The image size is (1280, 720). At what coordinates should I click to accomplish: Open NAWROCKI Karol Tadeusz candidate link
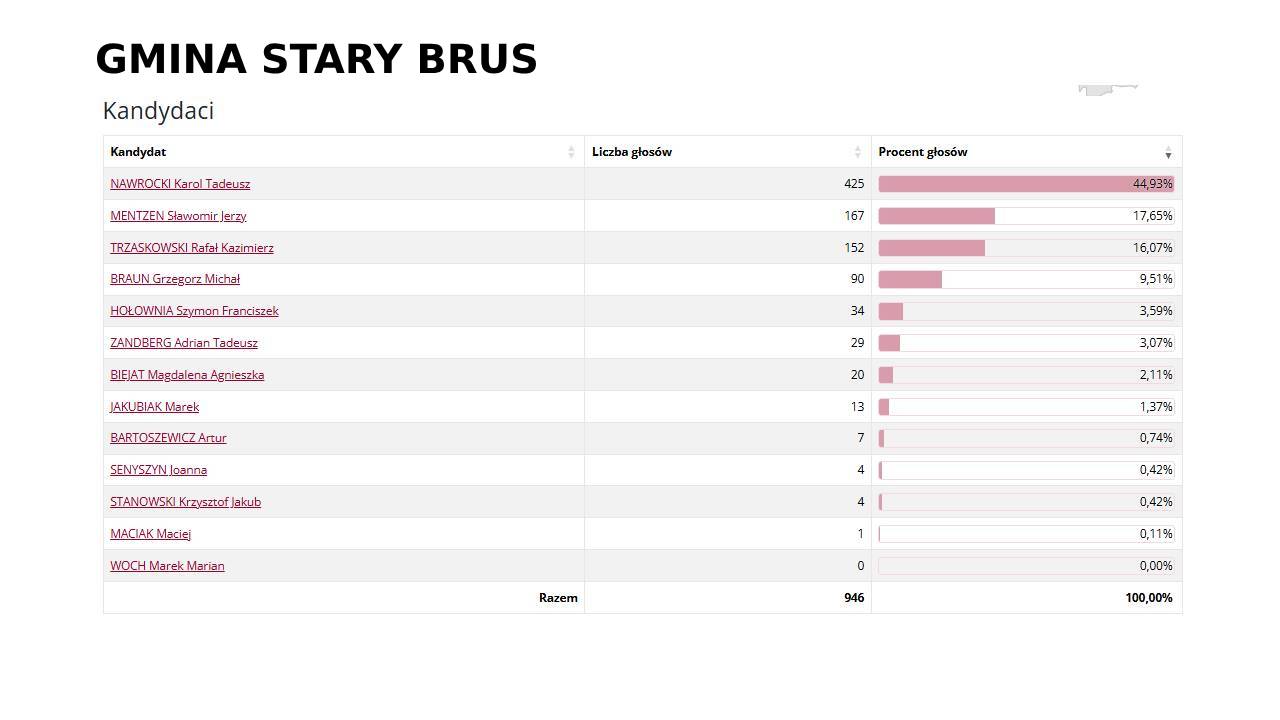(180, 184)
